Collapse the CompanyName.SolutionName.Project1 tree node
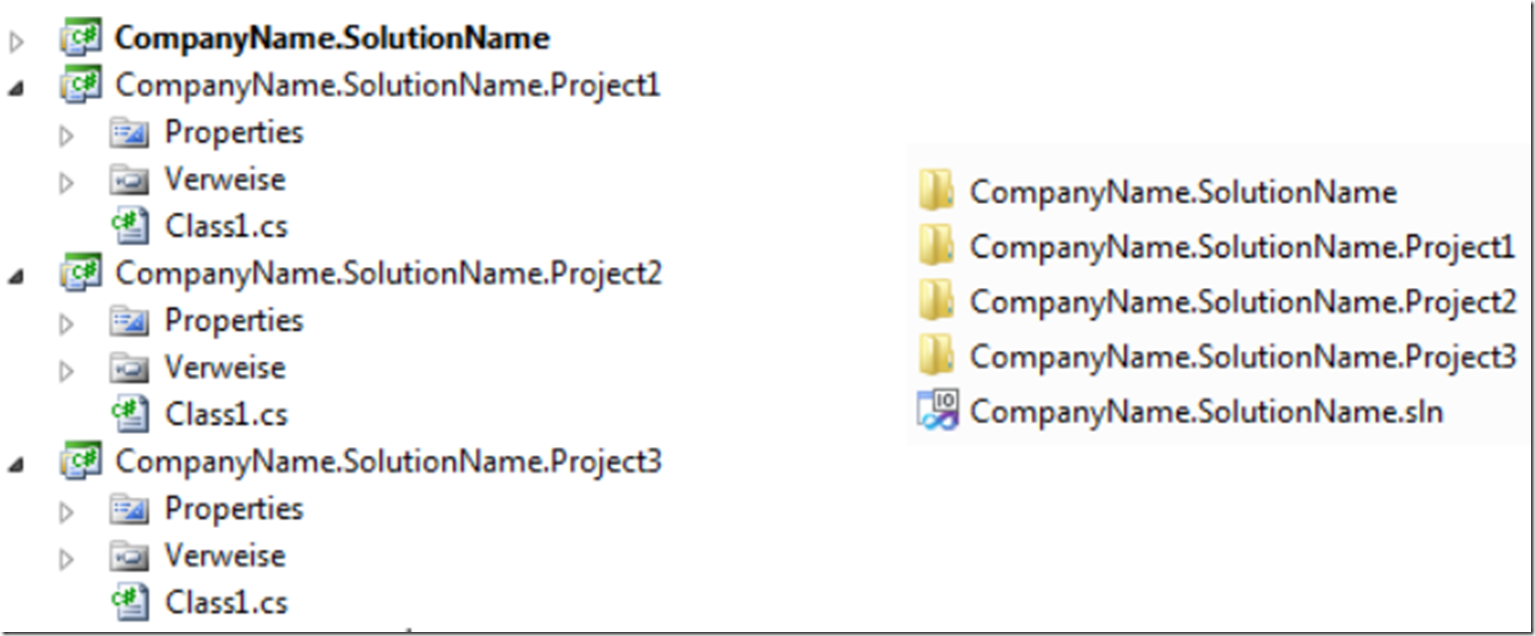The image size is (1535, 636). tap(16, 90)
